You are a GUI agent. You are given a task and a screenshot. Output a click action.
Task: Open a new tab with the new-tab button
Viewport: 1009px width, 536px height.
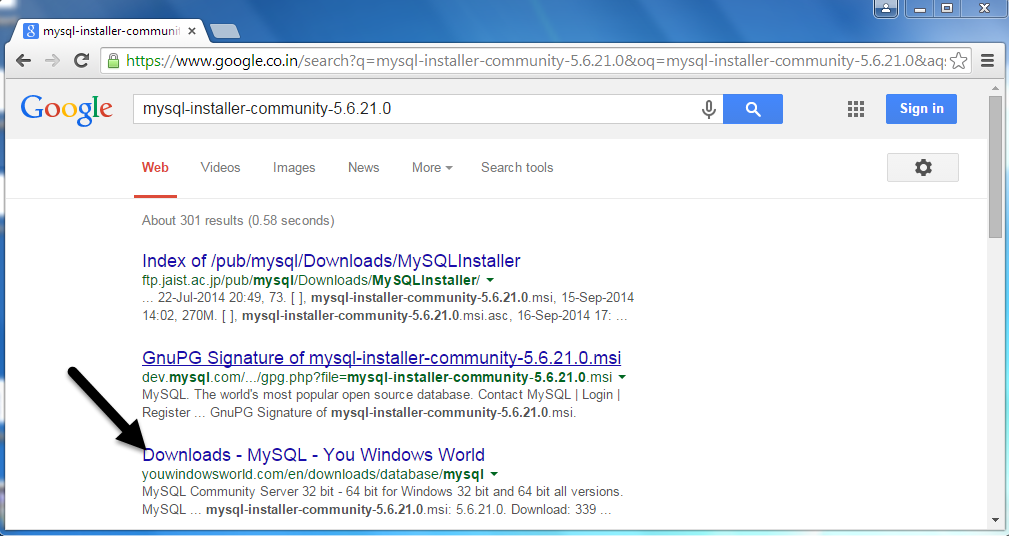click(x=225, y=31)
